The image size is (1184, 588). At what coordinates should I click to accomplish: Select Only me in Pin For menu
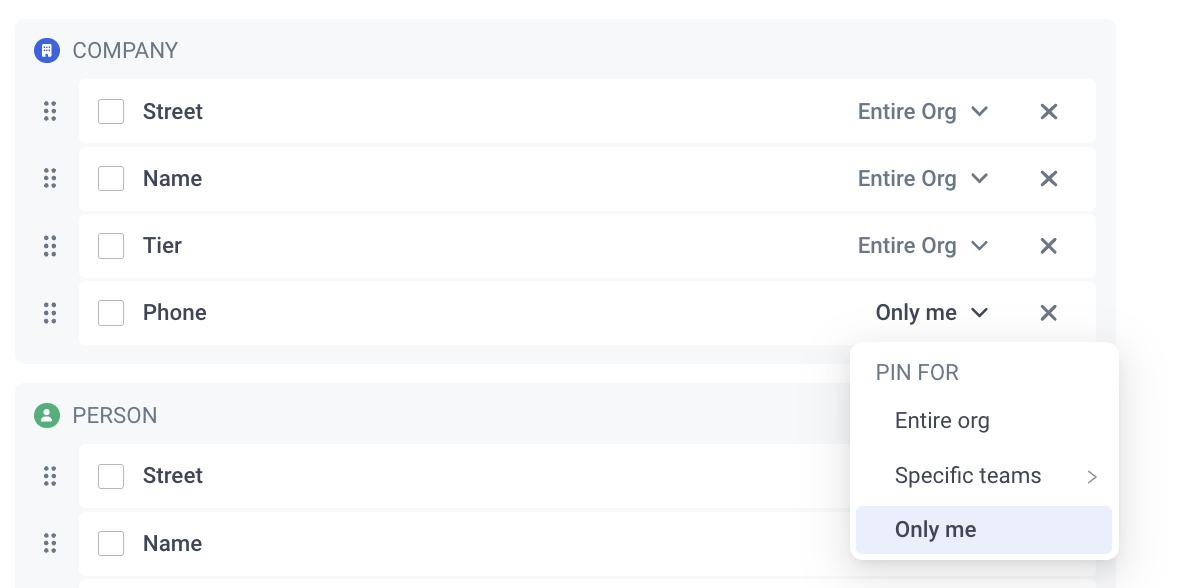coord(983,530)
